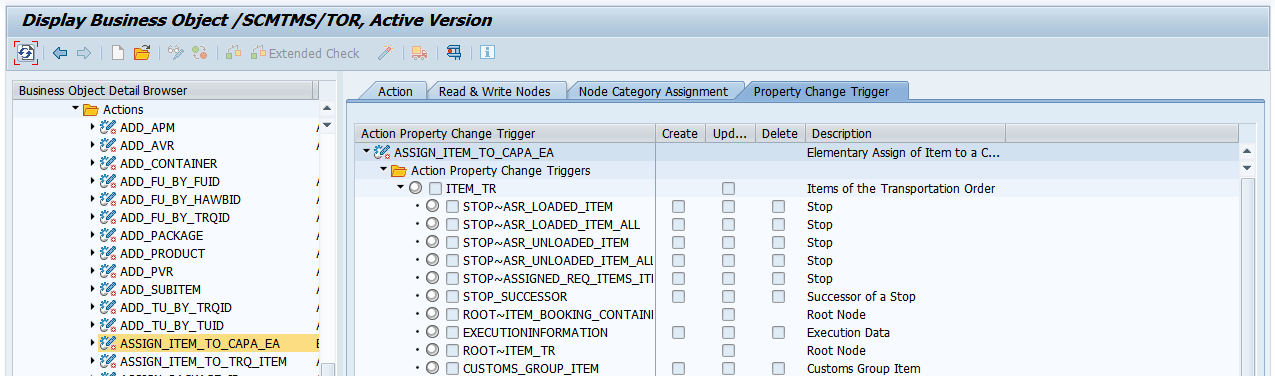Screen dimensions: 1275x376
Task: Tick the checkbox next to ITEM_TR
Action: click(x=435, y=189)
